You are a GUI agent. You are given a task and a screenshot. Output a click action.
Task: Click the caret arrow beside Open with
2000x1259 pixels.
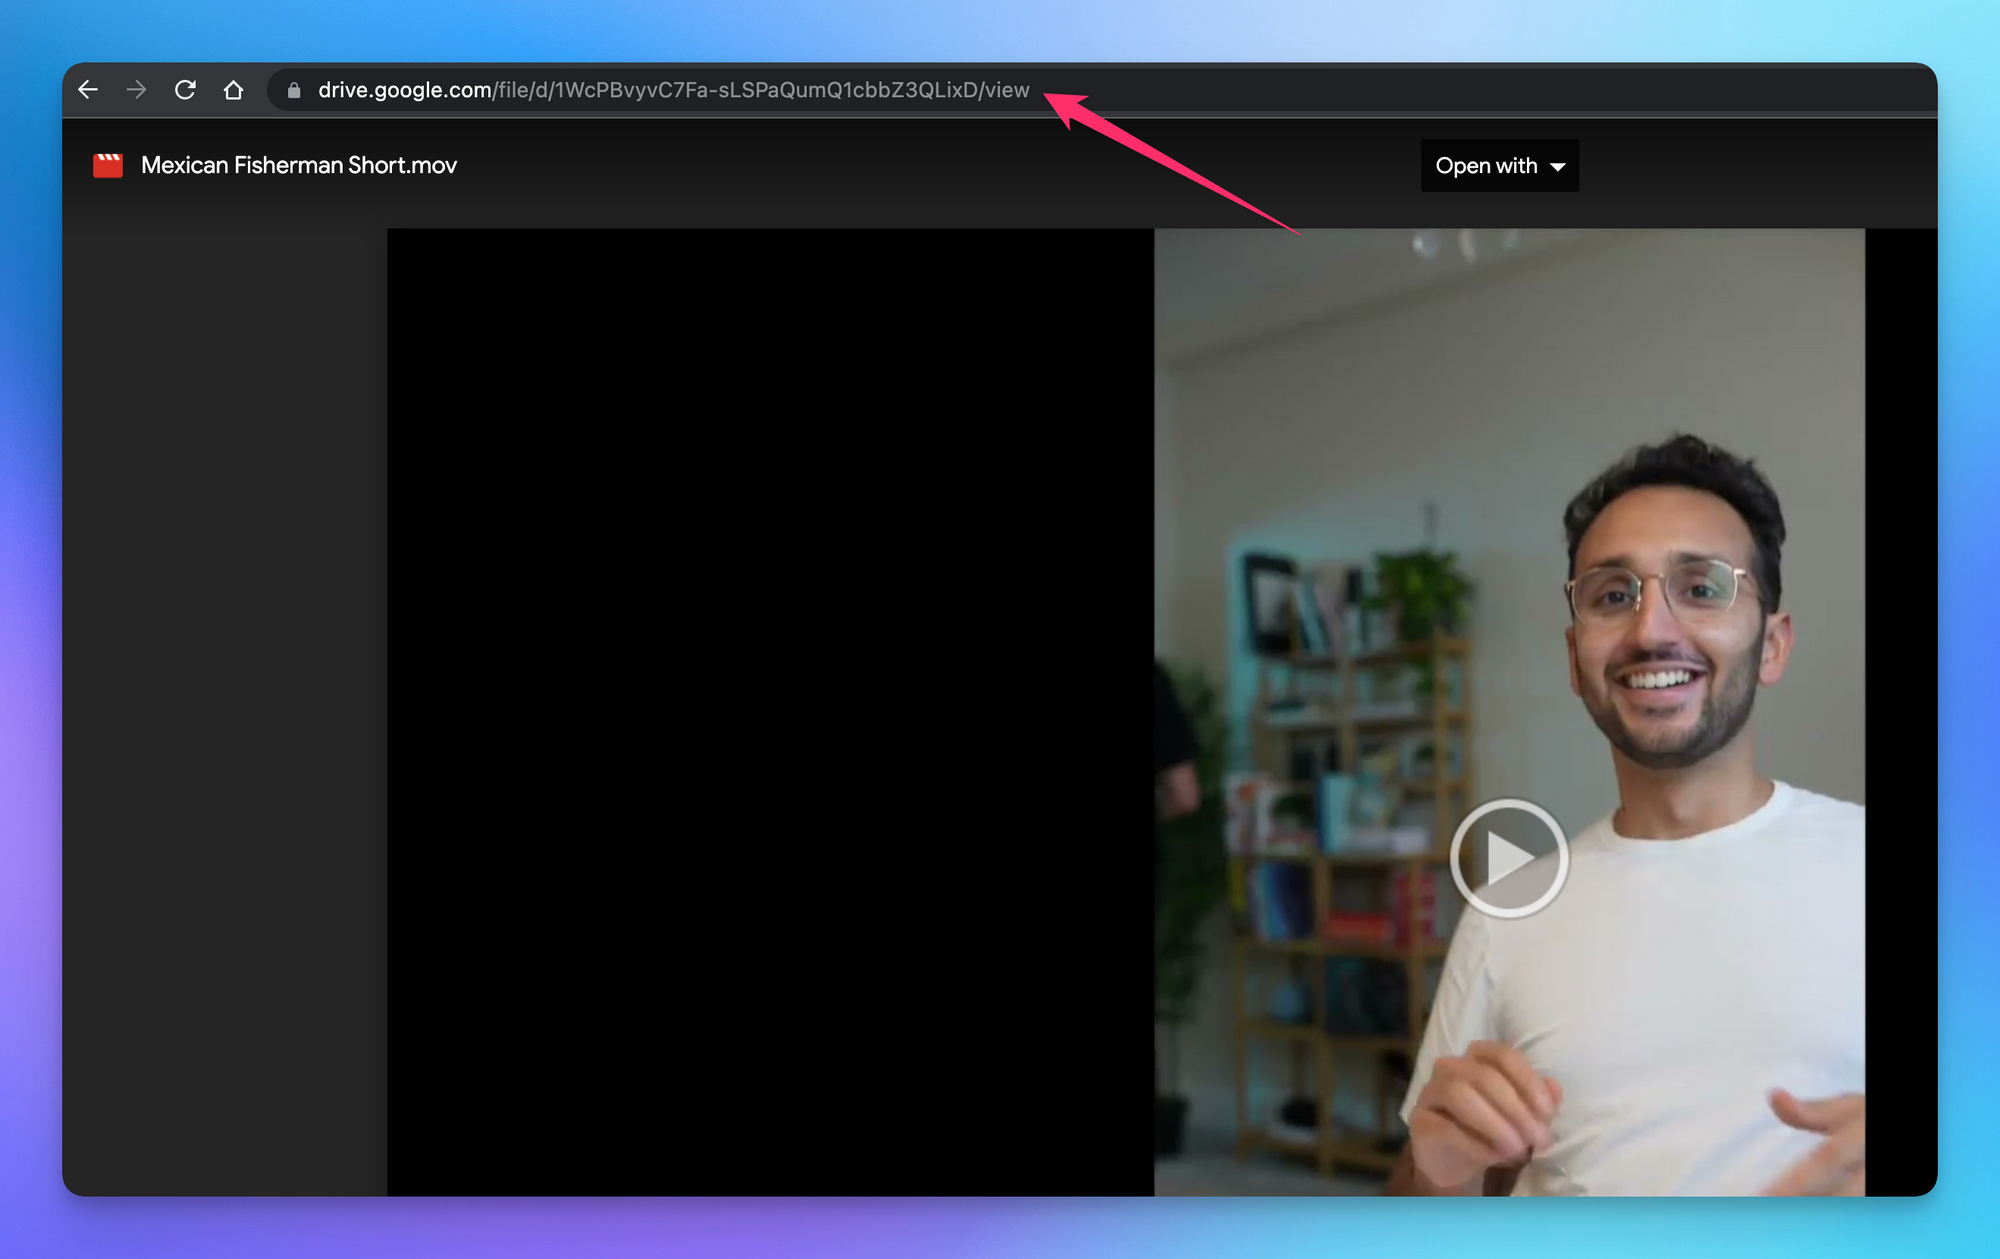pyautogui.click(x=1558, y=167)
